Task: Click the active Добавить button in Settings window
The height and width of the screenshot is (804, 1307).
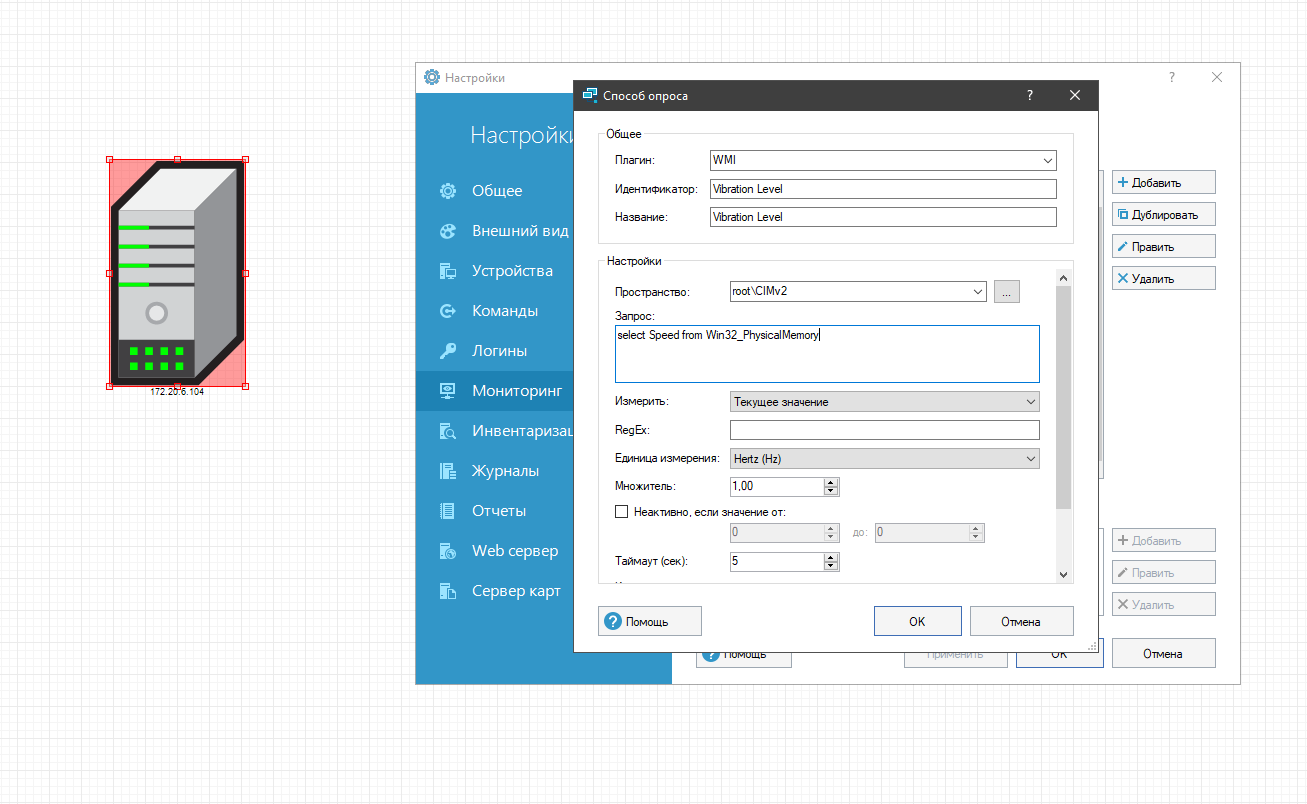Action: coord(1163,182)
